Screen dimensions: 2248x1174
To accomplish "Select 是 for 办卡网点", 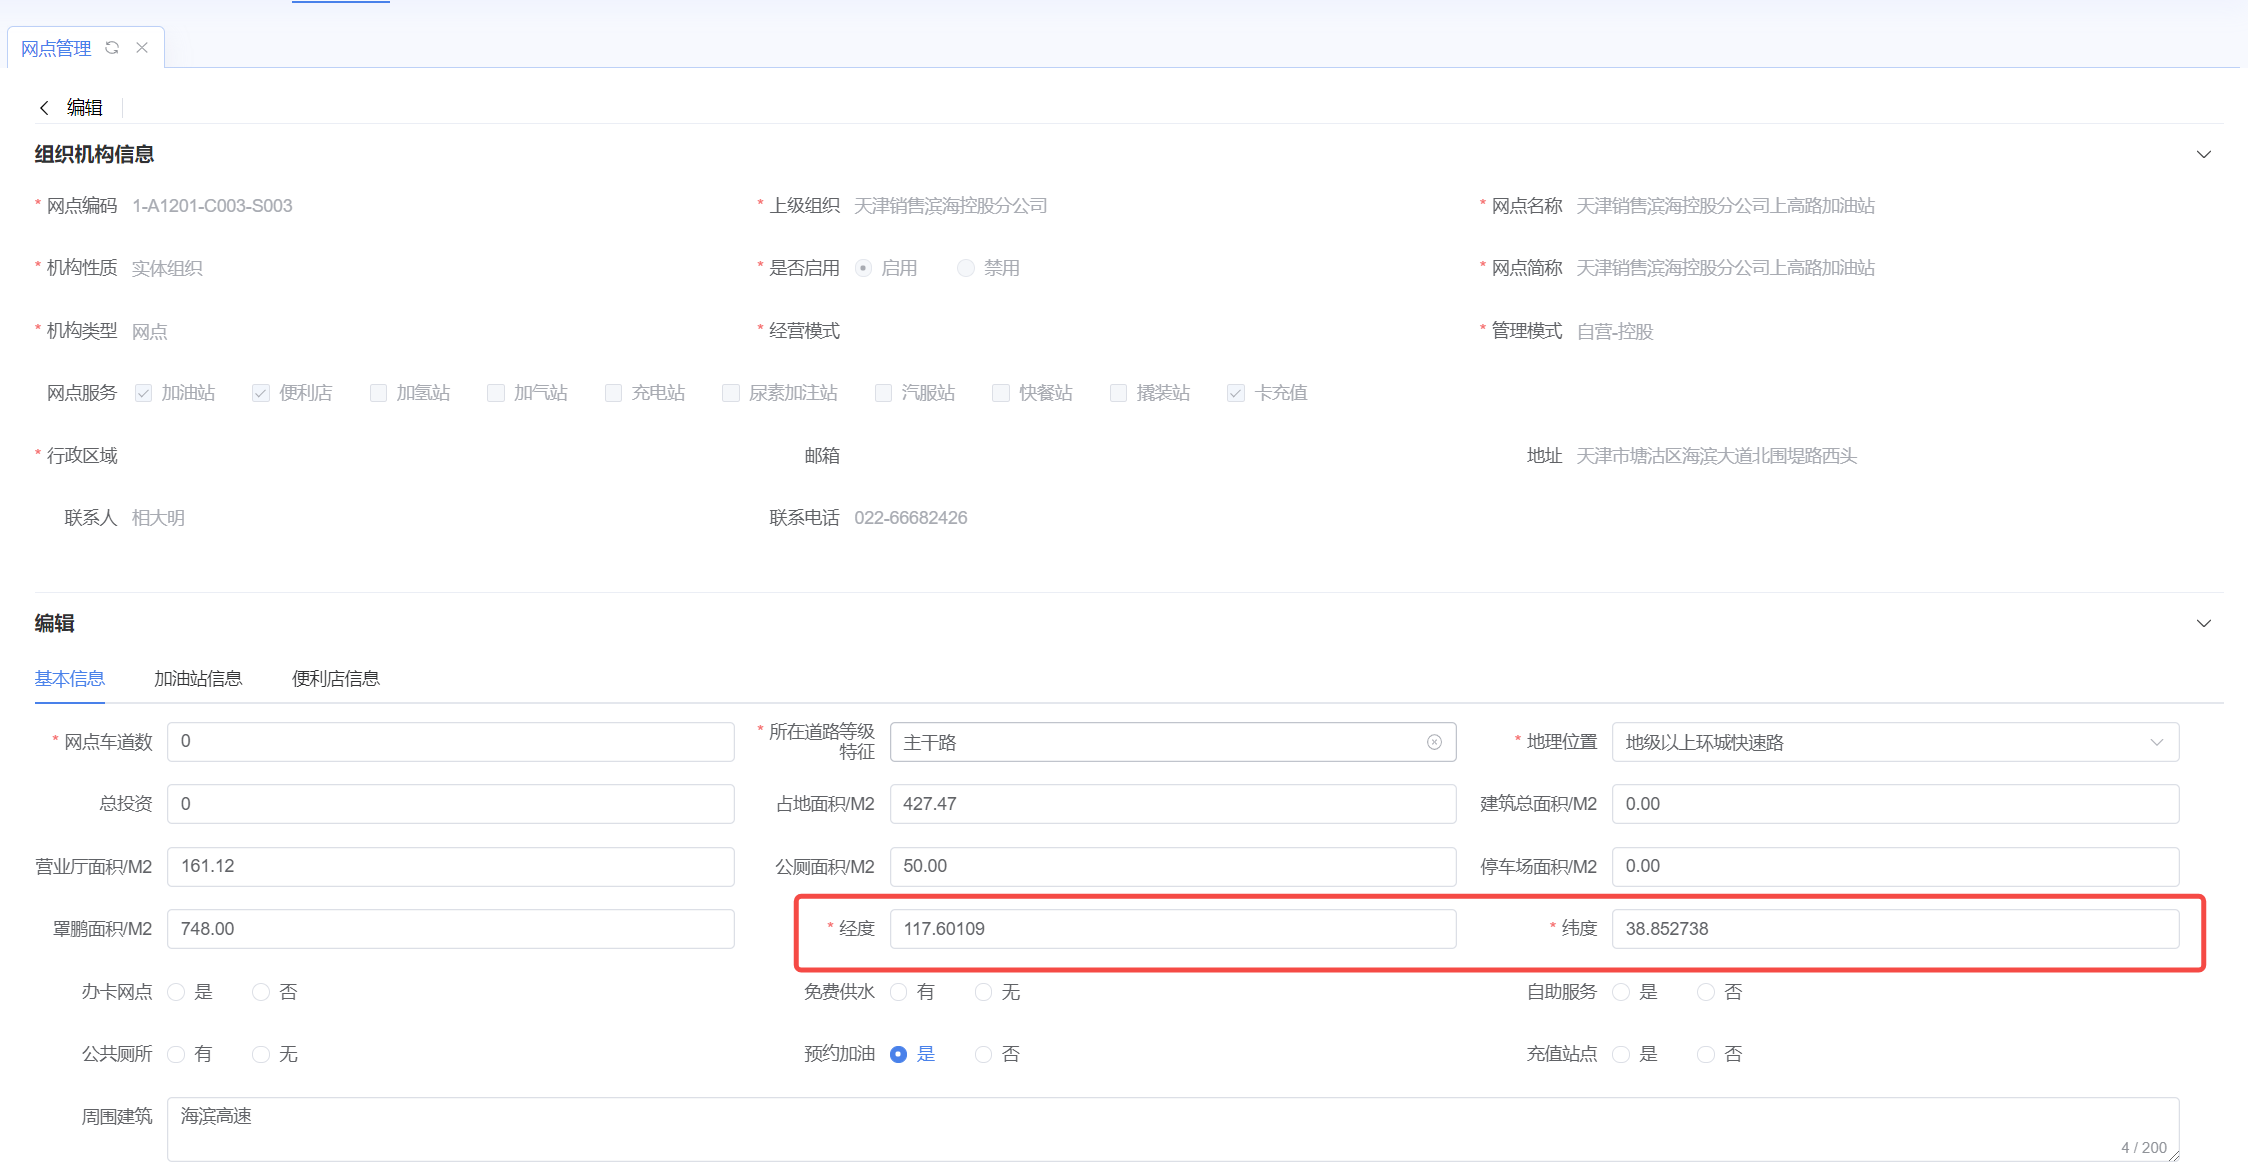I will [x=177, y=992].
